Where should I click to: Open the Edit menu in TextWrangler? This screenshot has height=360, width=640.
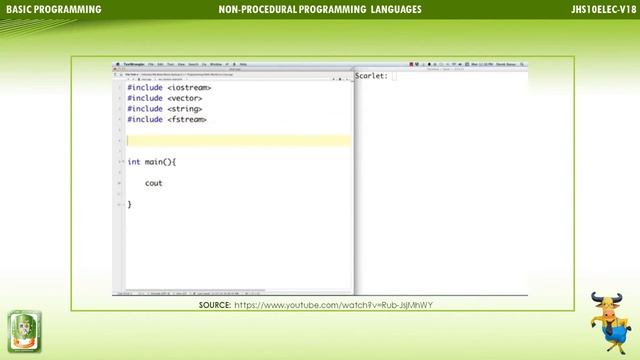160,64
